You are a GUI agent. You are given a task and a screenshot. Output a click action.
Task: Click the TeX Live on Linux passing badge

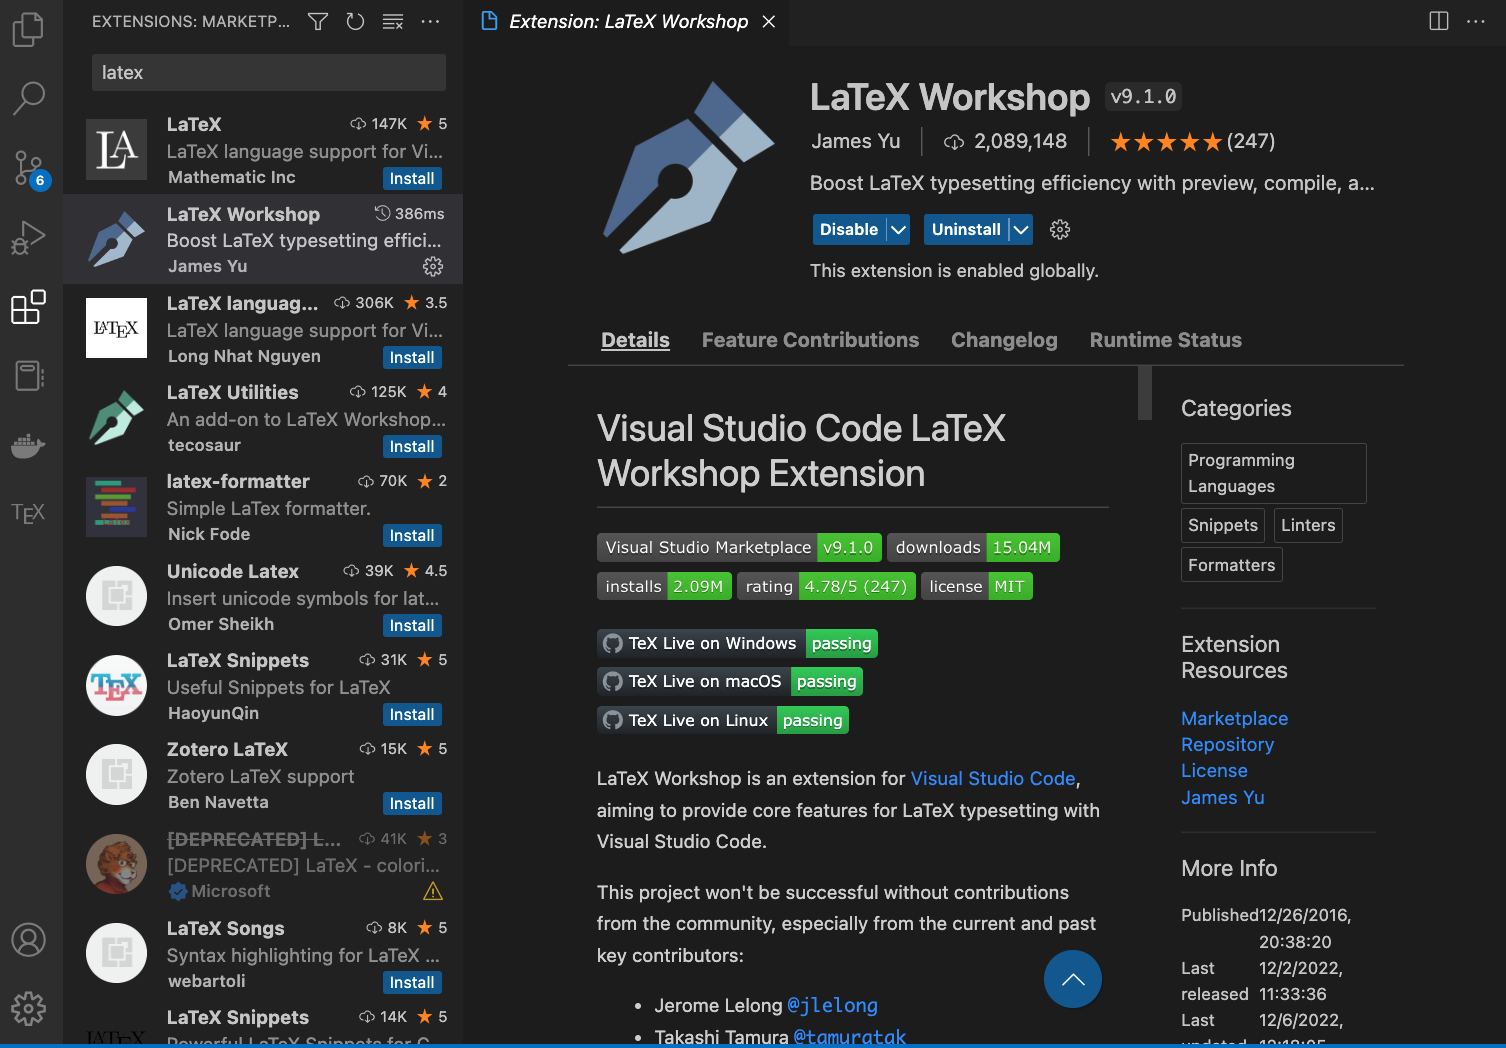click(x=723, y=720)
